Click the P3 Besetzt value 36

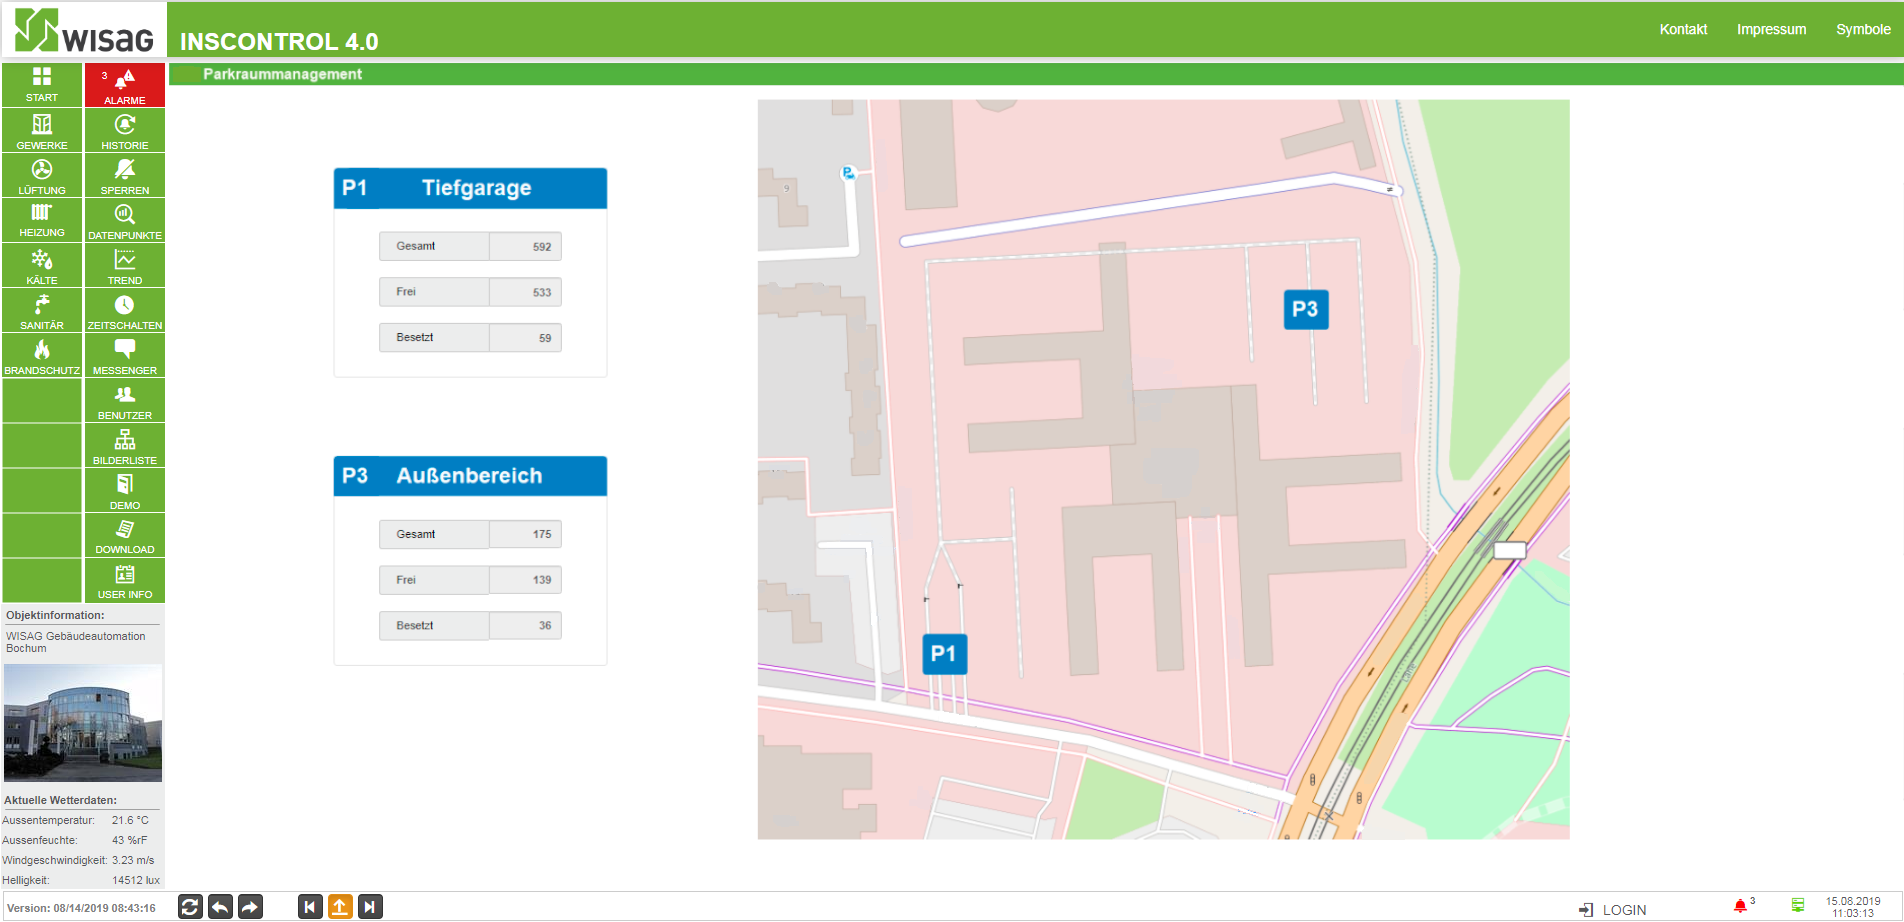point(525,626)
